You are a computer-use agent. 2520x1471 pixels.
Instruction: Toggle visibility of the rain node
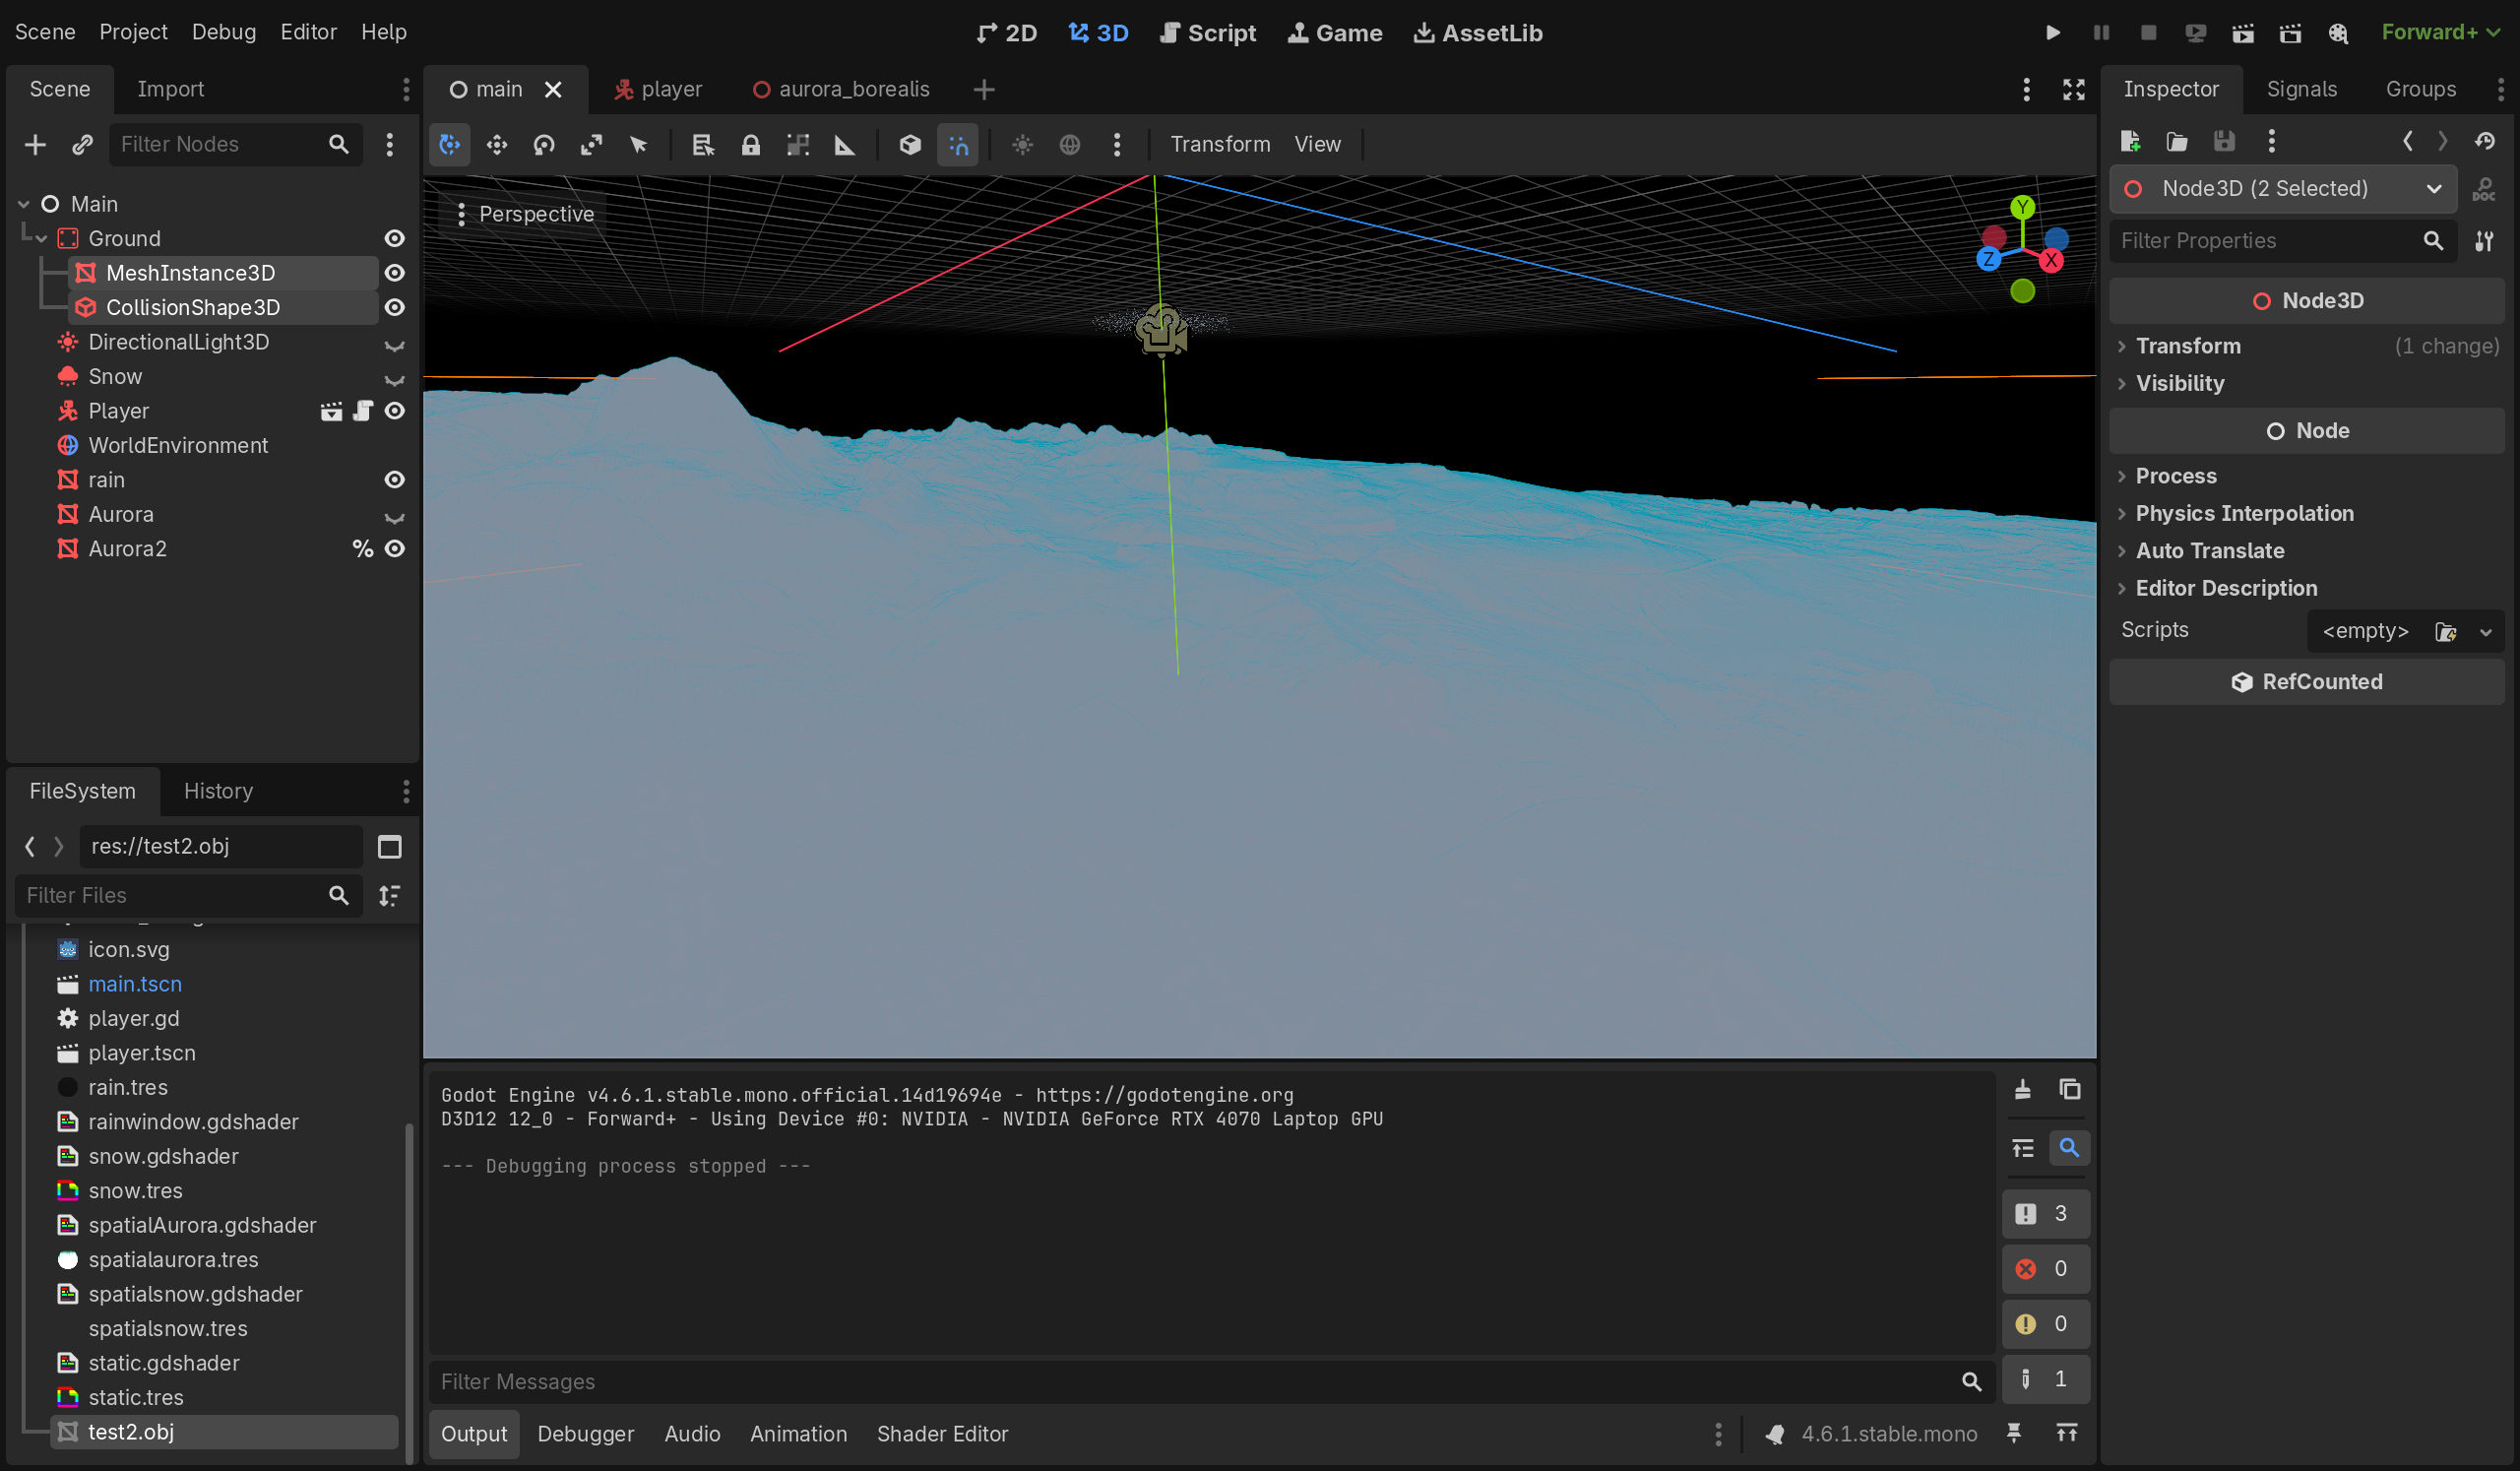(x=395, y=480)
